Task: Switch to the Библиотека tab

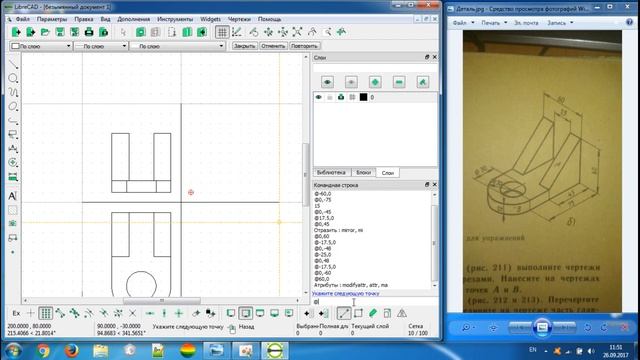Action: [x=331, y=173]
